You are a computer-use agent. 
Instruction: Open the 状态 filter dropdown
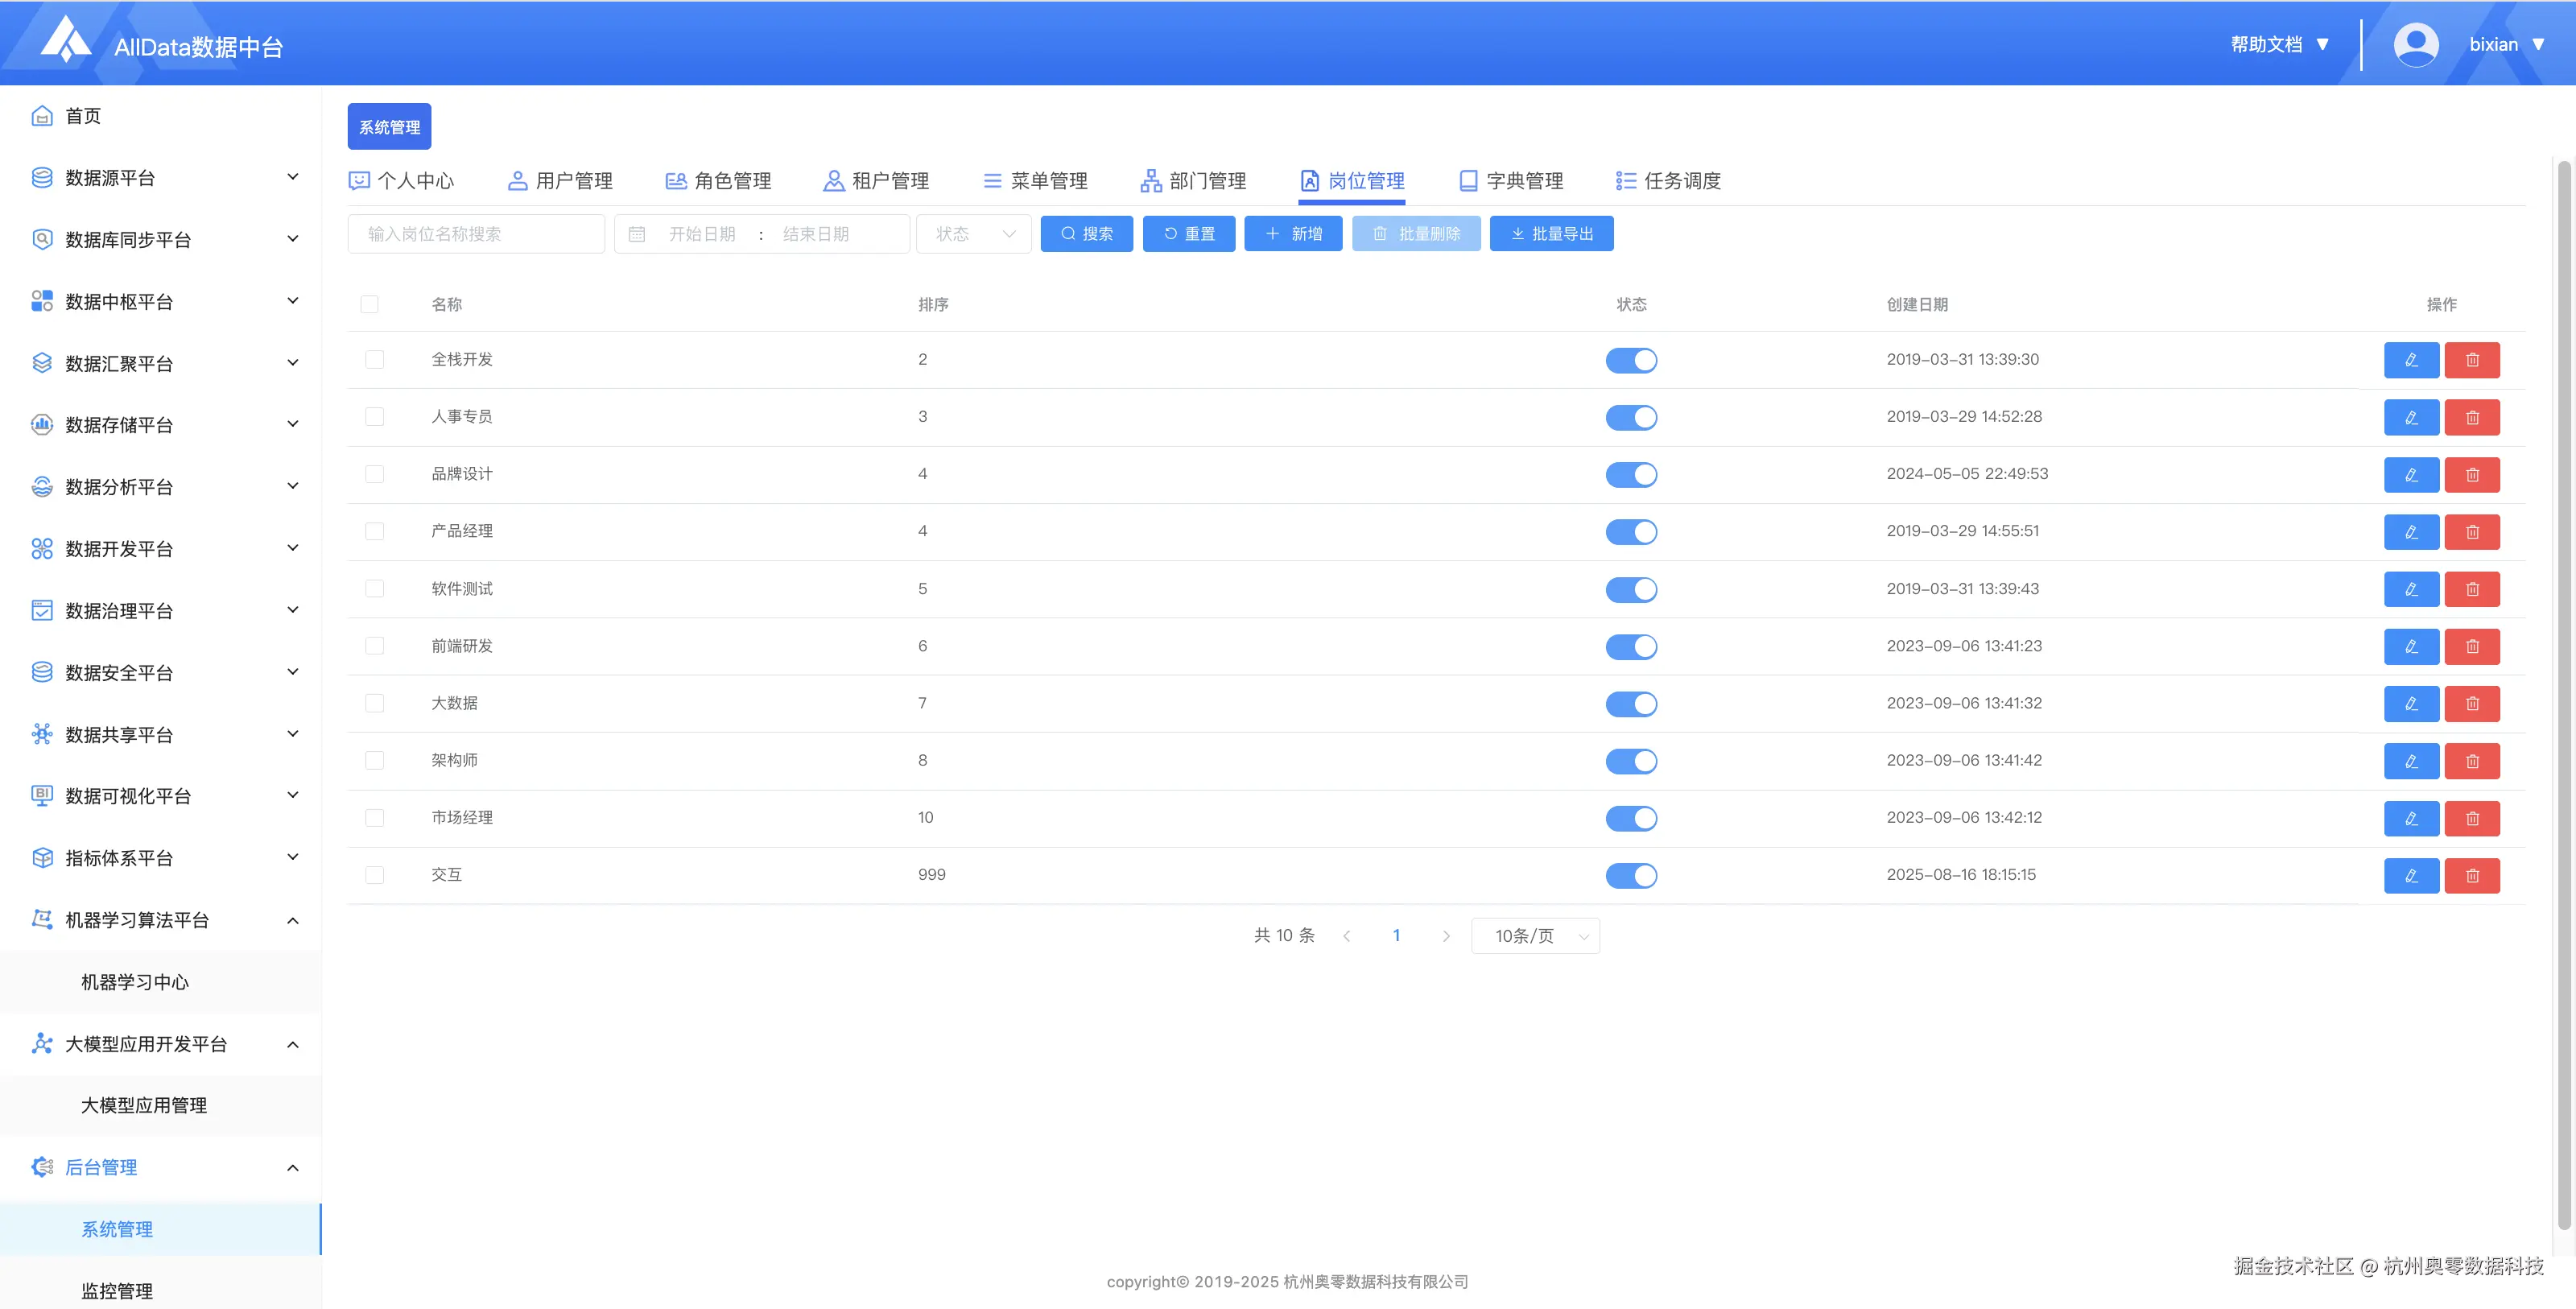tap(973, 234)
